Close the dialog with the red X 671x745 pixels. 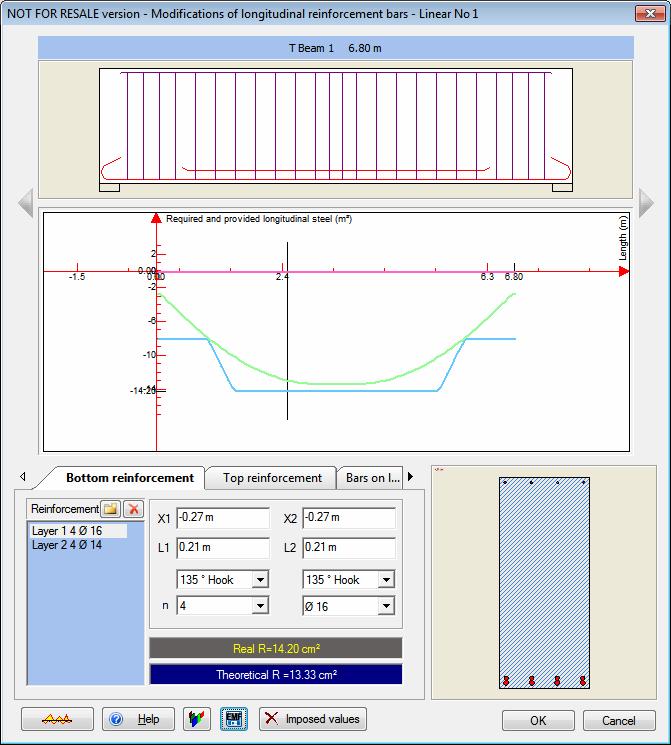[650, 13]
